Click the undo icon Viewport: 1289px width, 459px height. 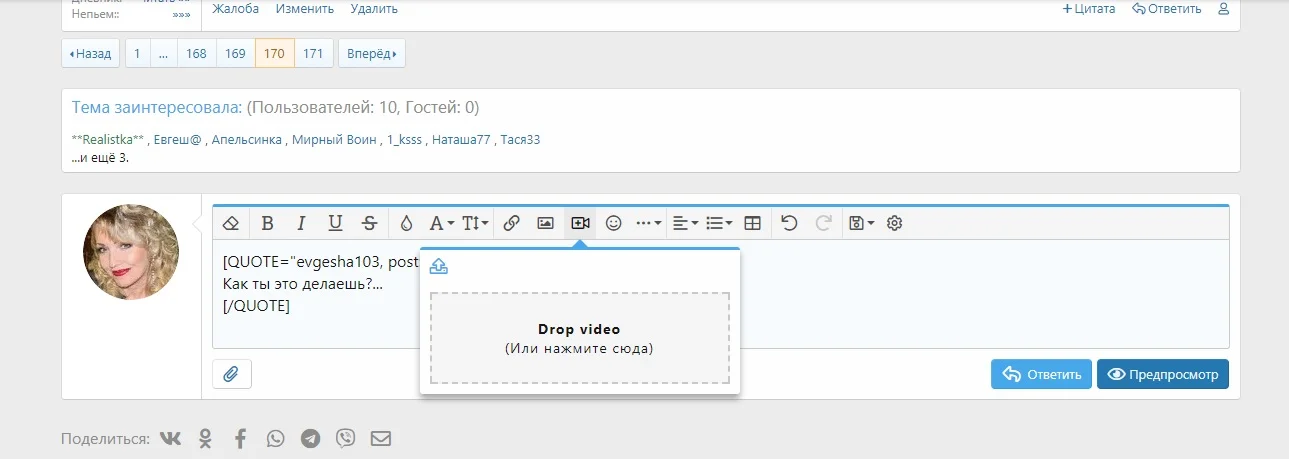click(x=789, y=223)
